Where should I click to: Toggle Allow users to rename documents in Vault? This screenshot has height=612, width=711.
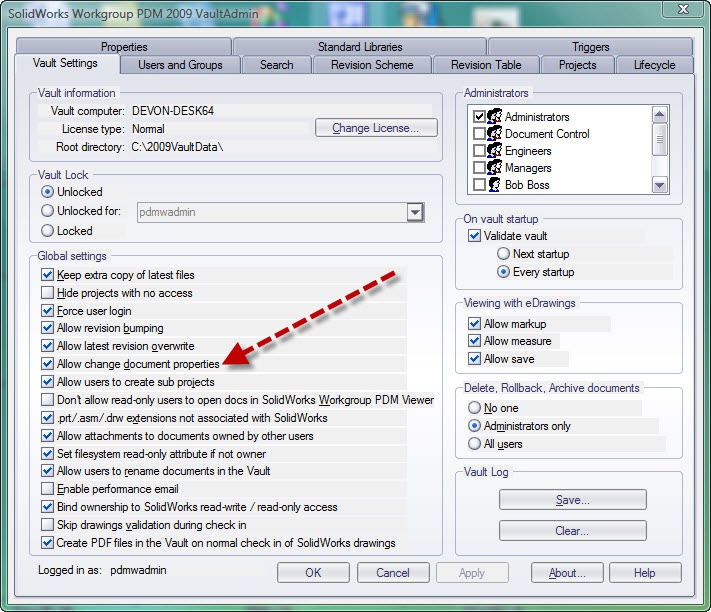coord(47,471)
